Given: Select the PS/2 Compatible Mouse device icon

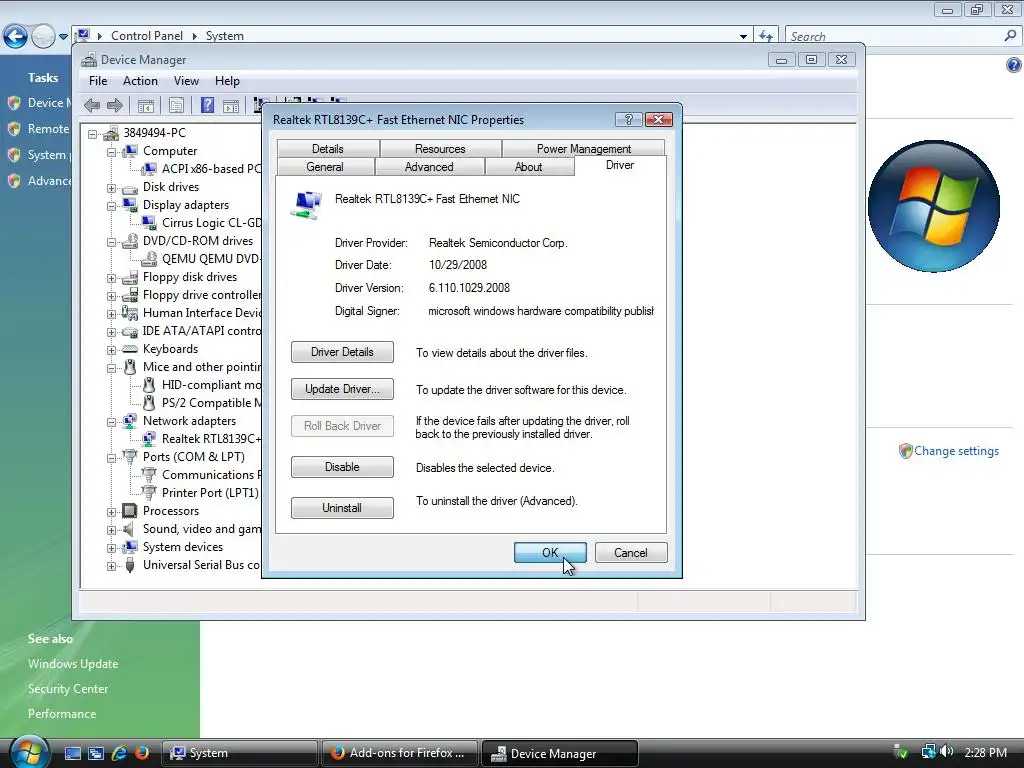Looking at the screenshot, I should 150,402.
